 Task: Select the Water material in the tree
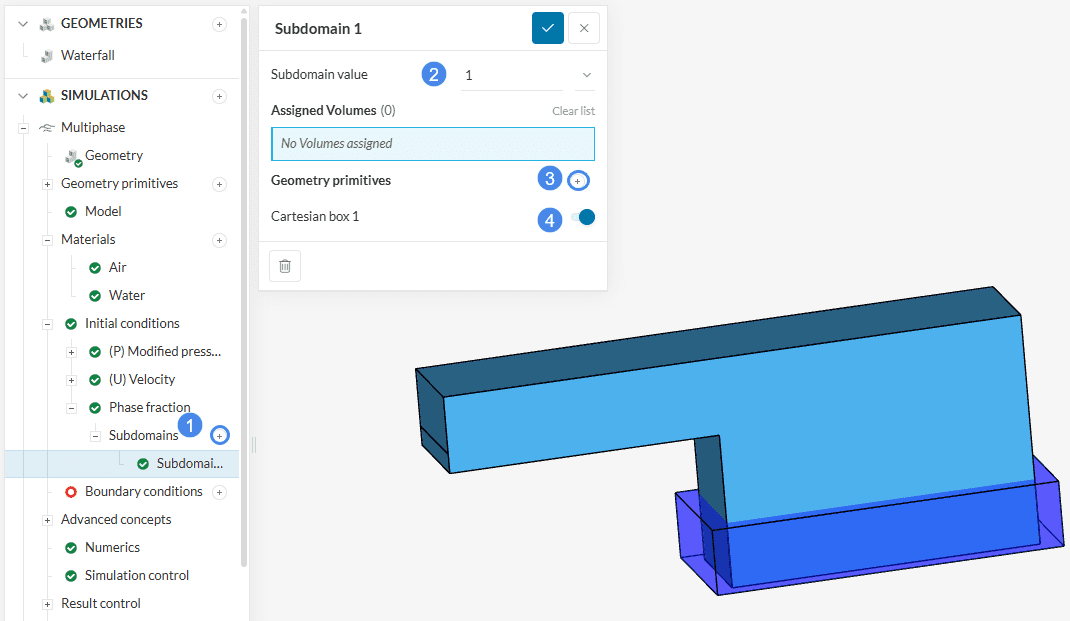coord(126,296)
